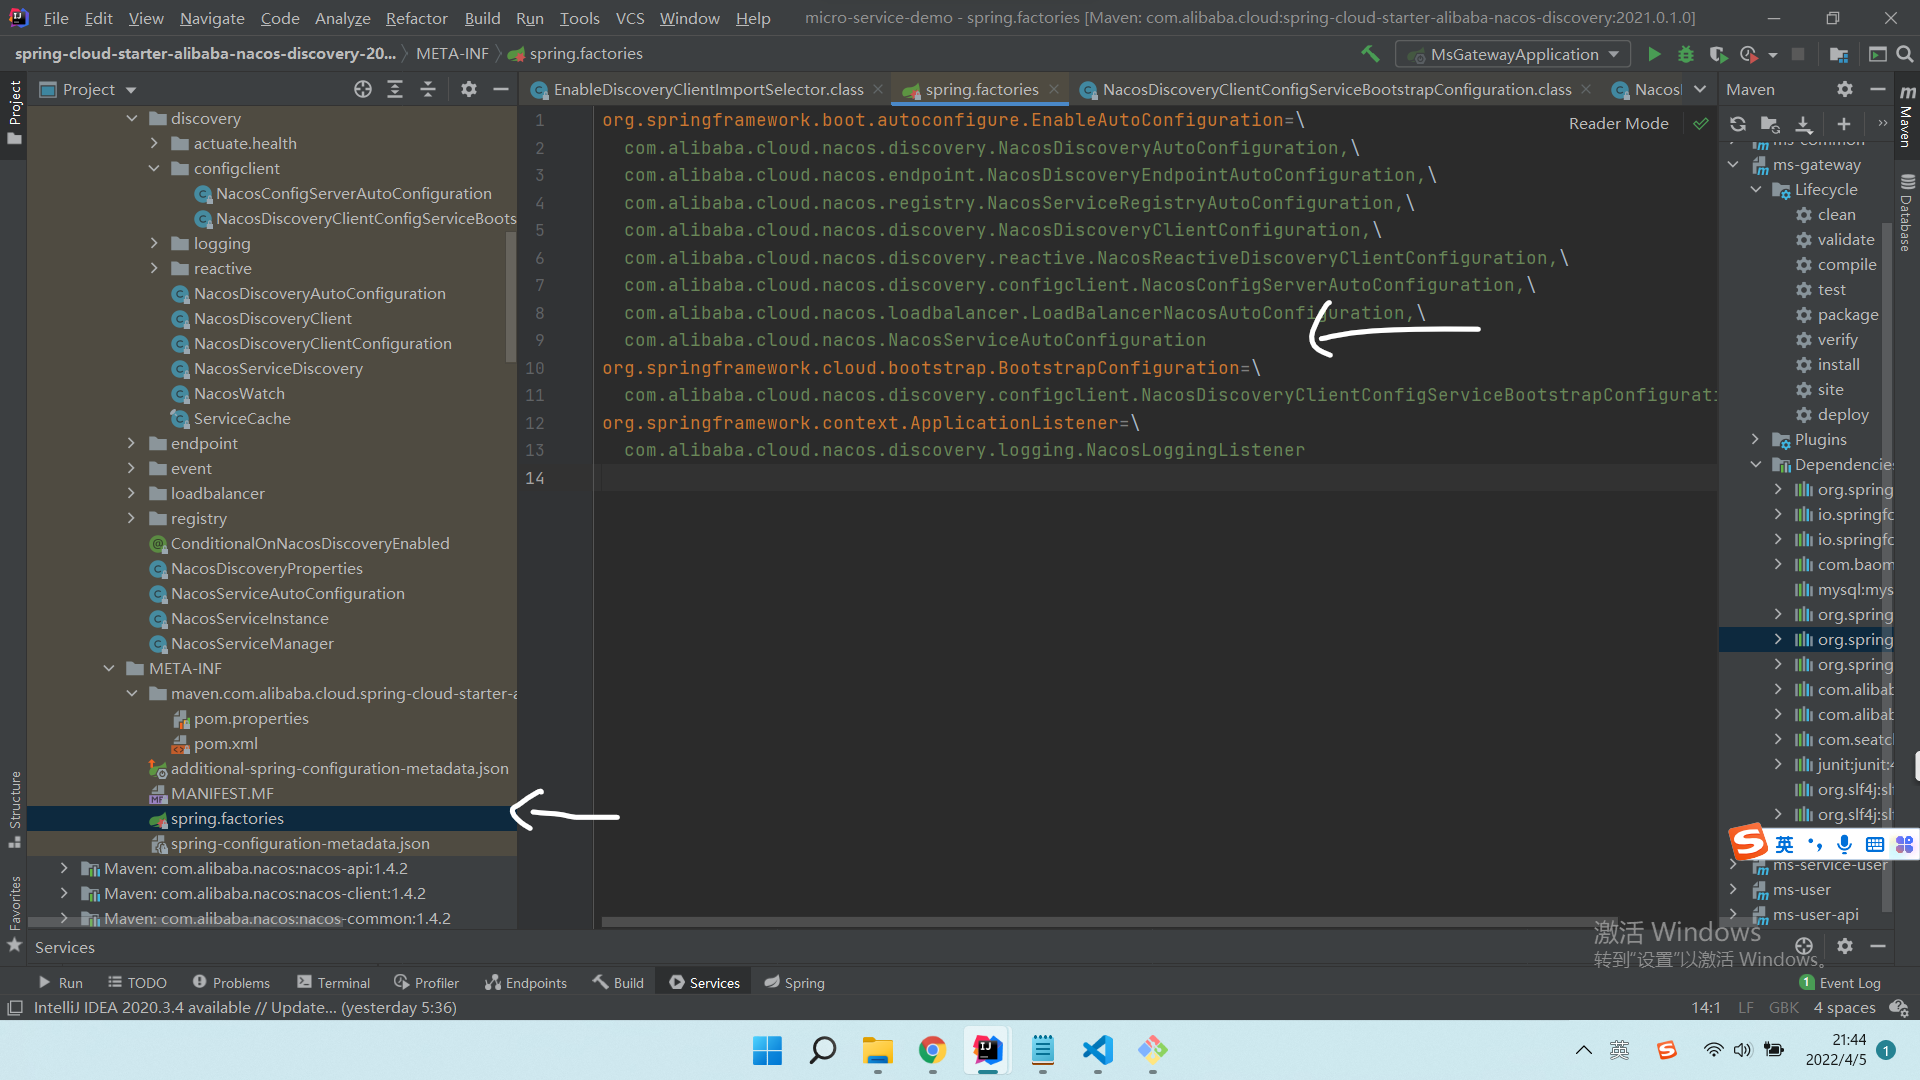Run MsGatewayApplication with the green play icon
1920x1080 pixels.
tap(1654, 54)
